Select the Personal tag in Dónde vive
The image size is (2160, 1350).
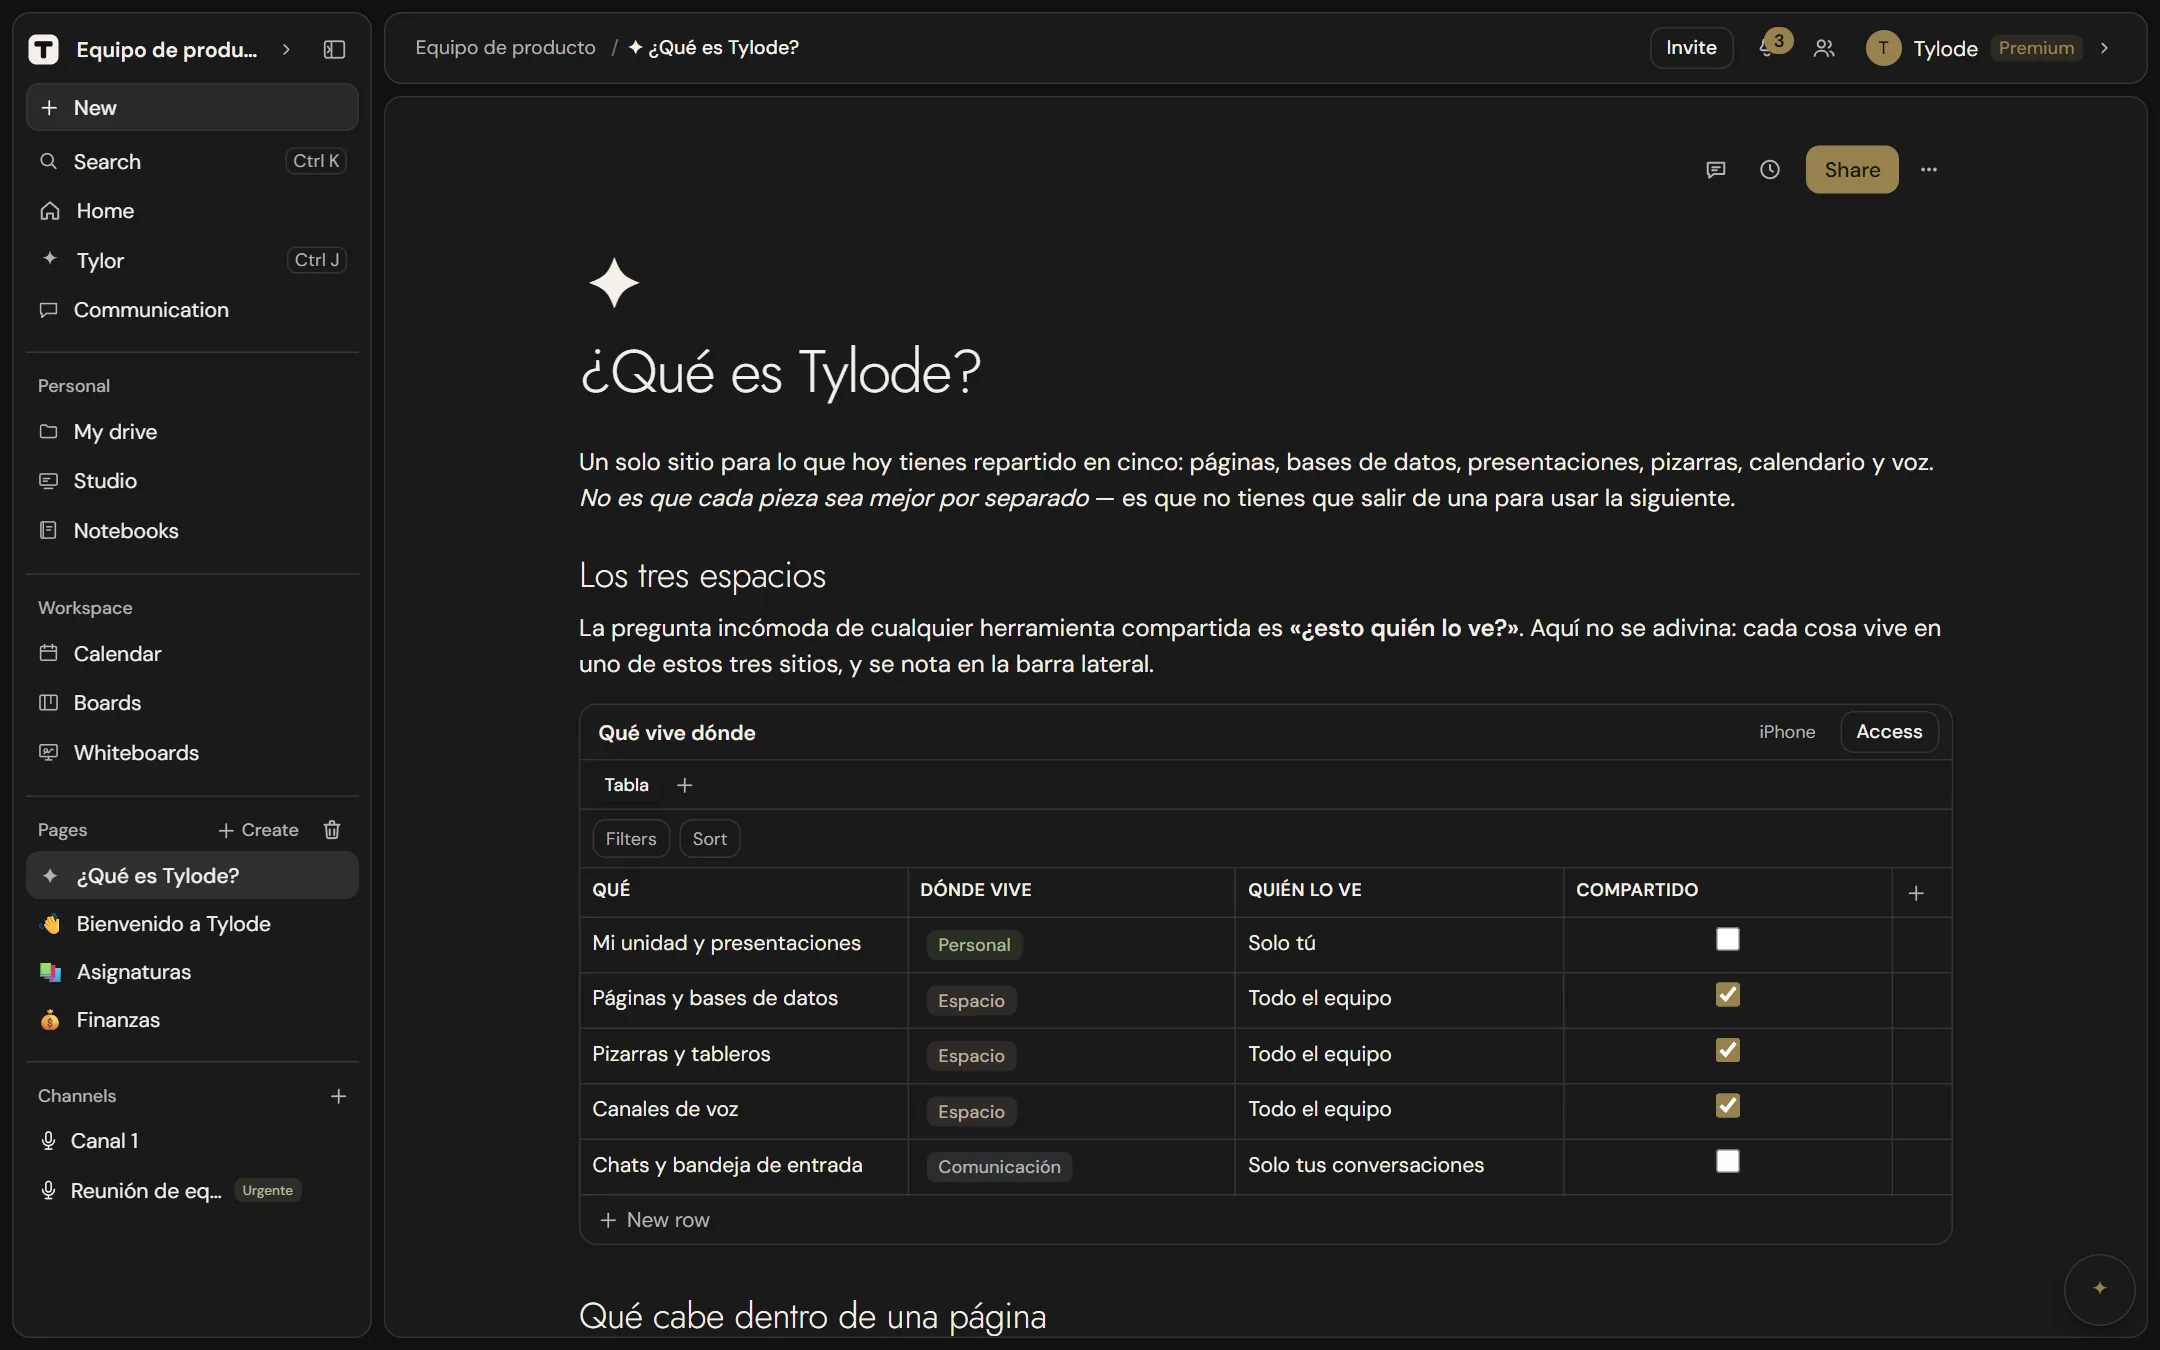tap(974, 945)
